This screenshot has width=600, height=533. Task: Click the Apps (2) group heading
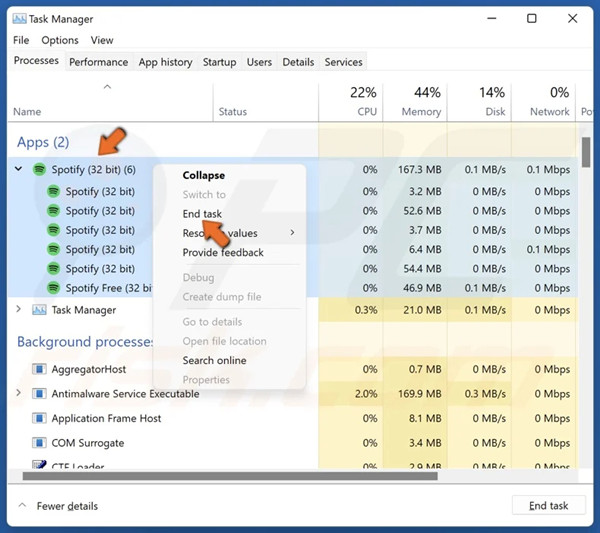[43, 142]
